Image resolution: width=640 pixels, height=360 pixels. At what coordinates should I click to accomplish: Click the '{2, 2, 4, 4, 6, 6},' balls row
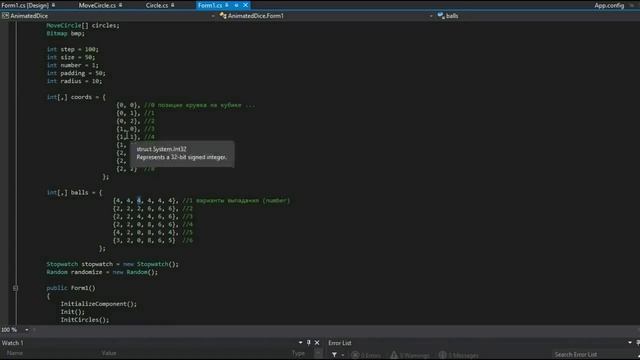[146, 217]
